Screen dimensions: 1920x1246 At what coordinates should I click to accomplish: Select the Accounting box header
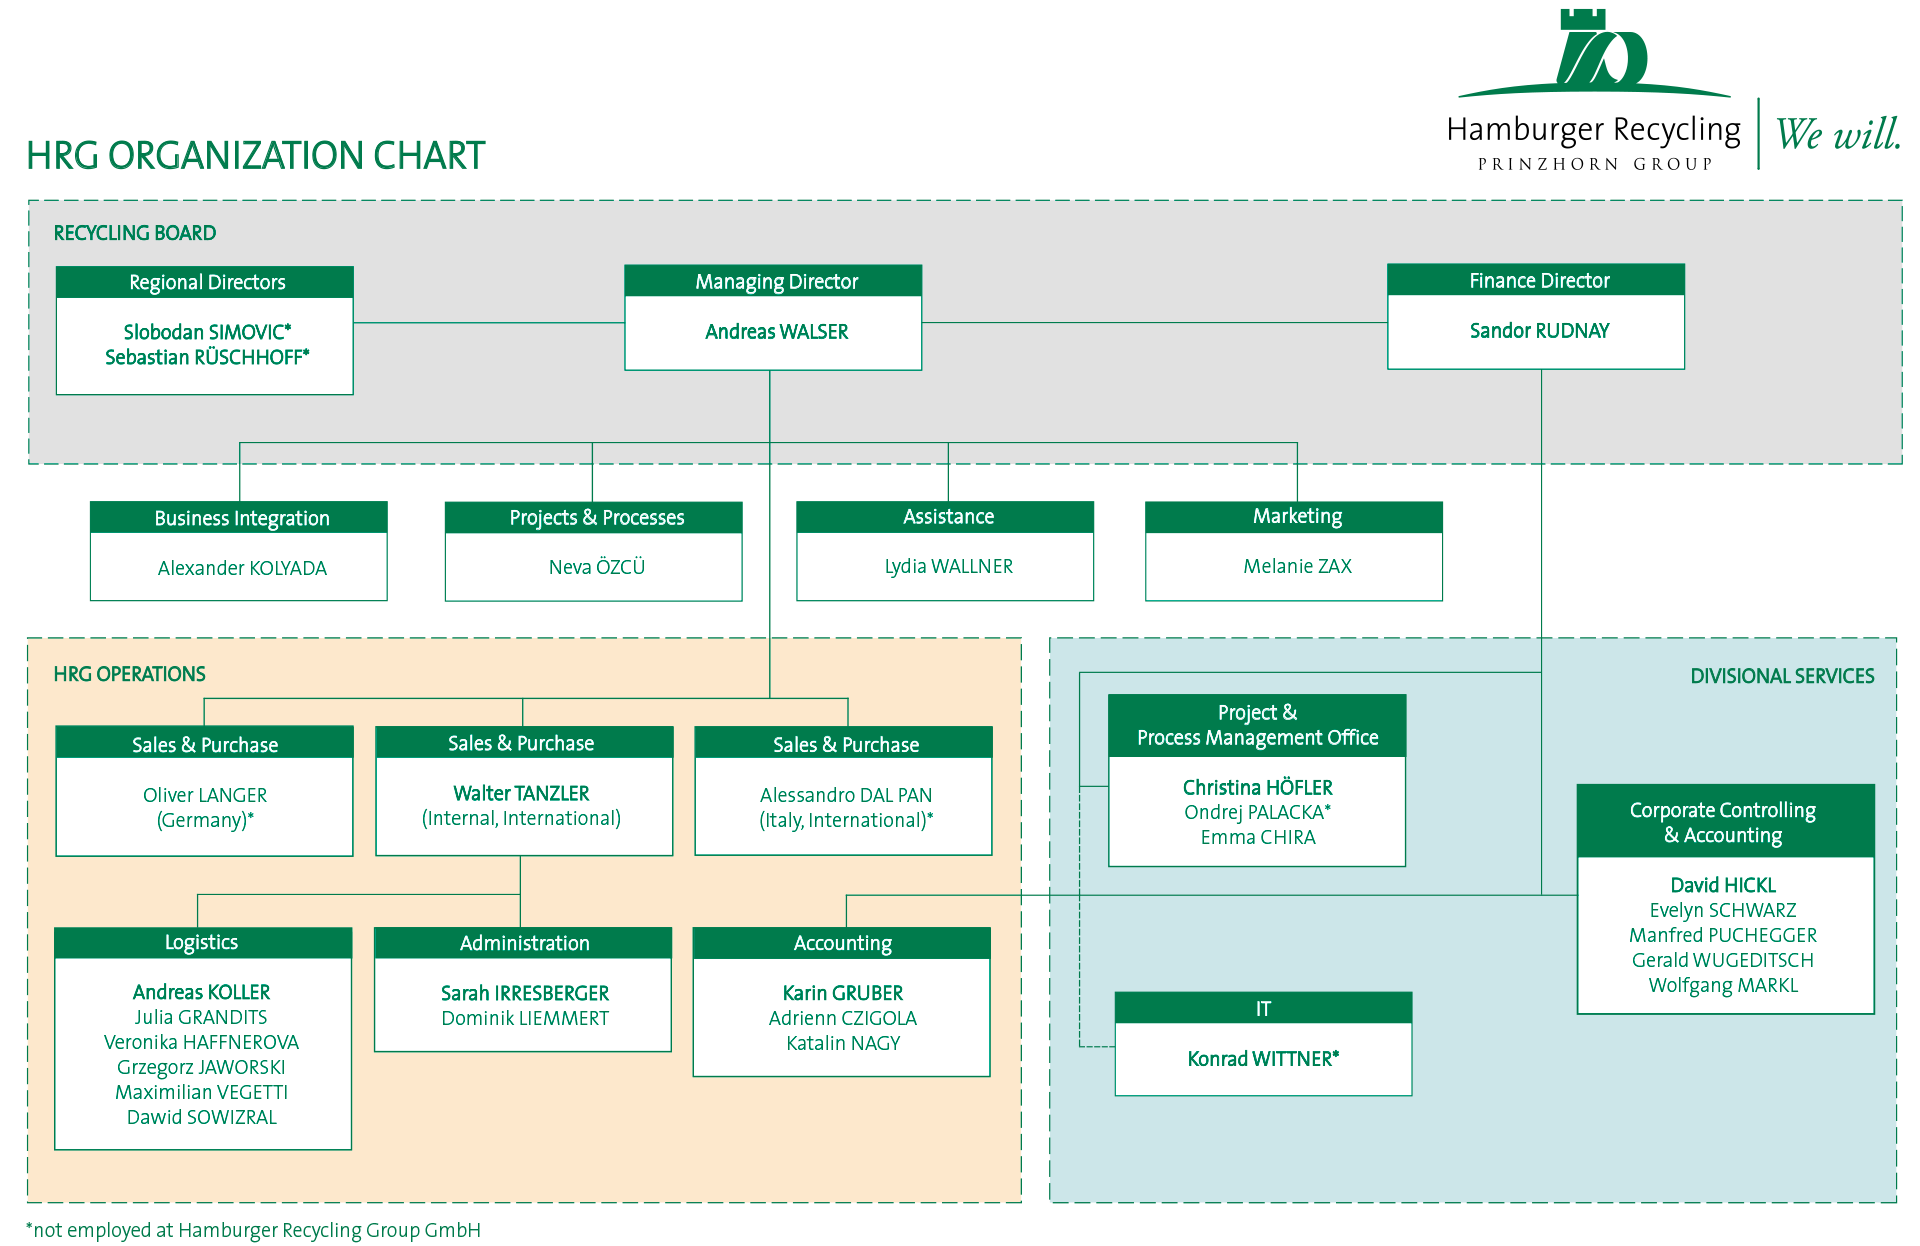click(x=841, y=943)
